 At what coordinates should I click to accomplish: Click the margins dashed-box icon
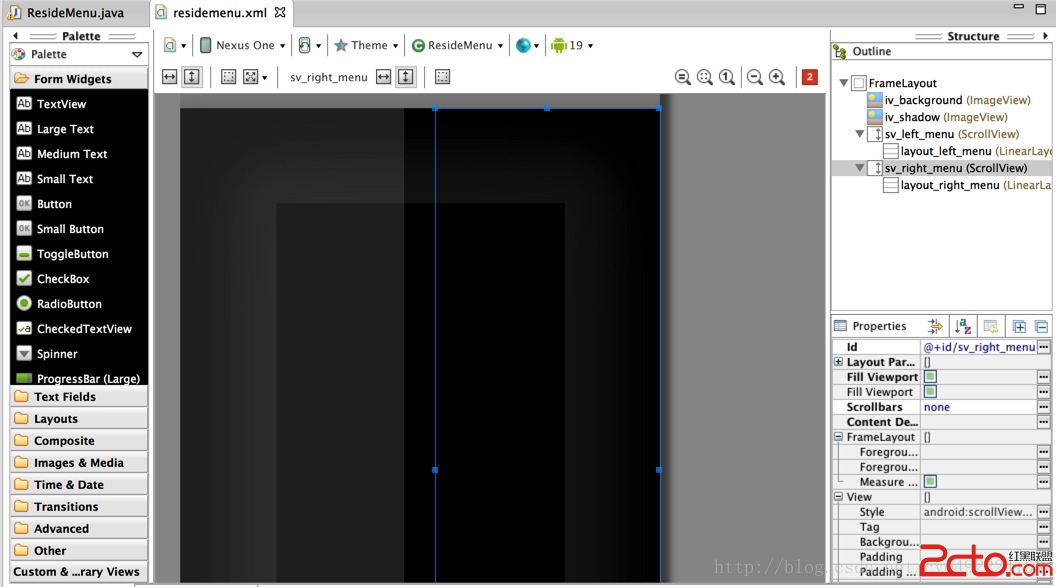229,77
